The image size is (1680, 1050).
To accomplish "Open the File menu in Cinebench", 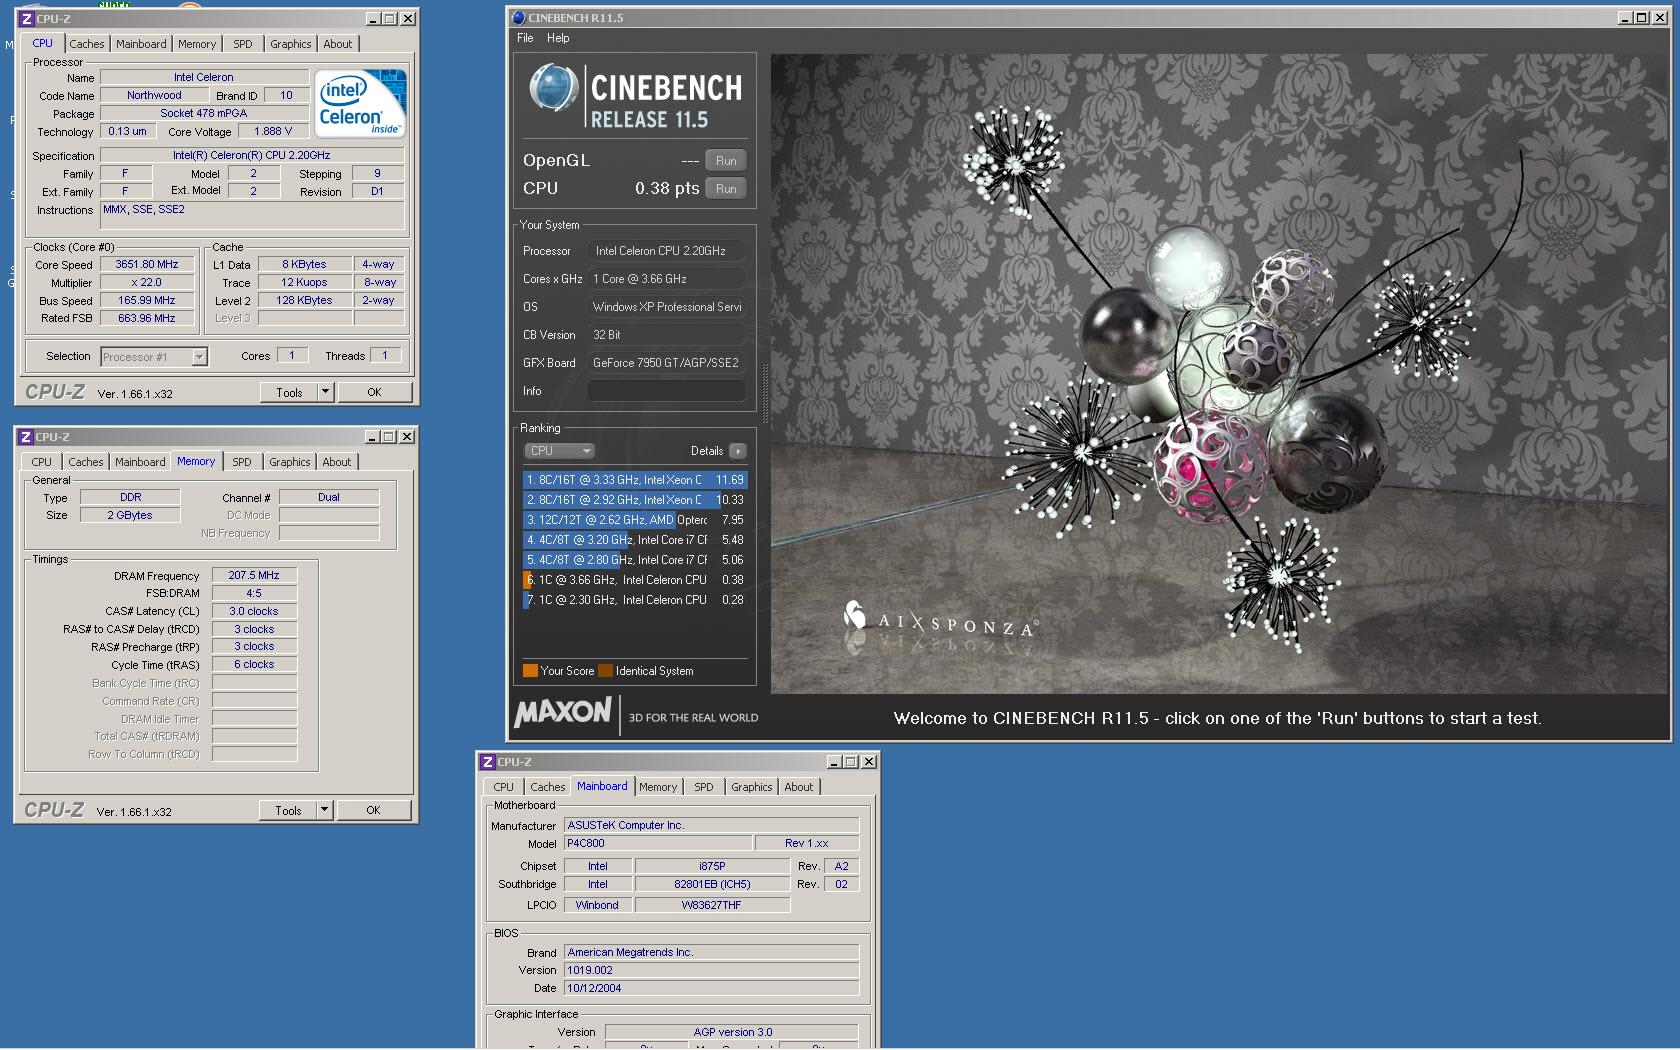I will [x=525, y=38].
